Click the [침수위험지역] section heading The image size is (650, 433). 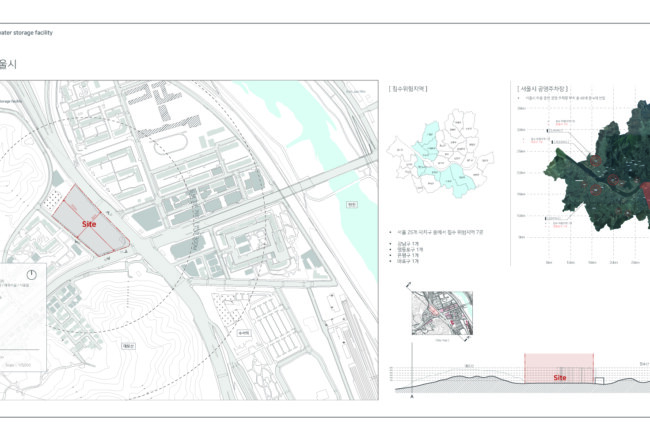coord(408,89)
